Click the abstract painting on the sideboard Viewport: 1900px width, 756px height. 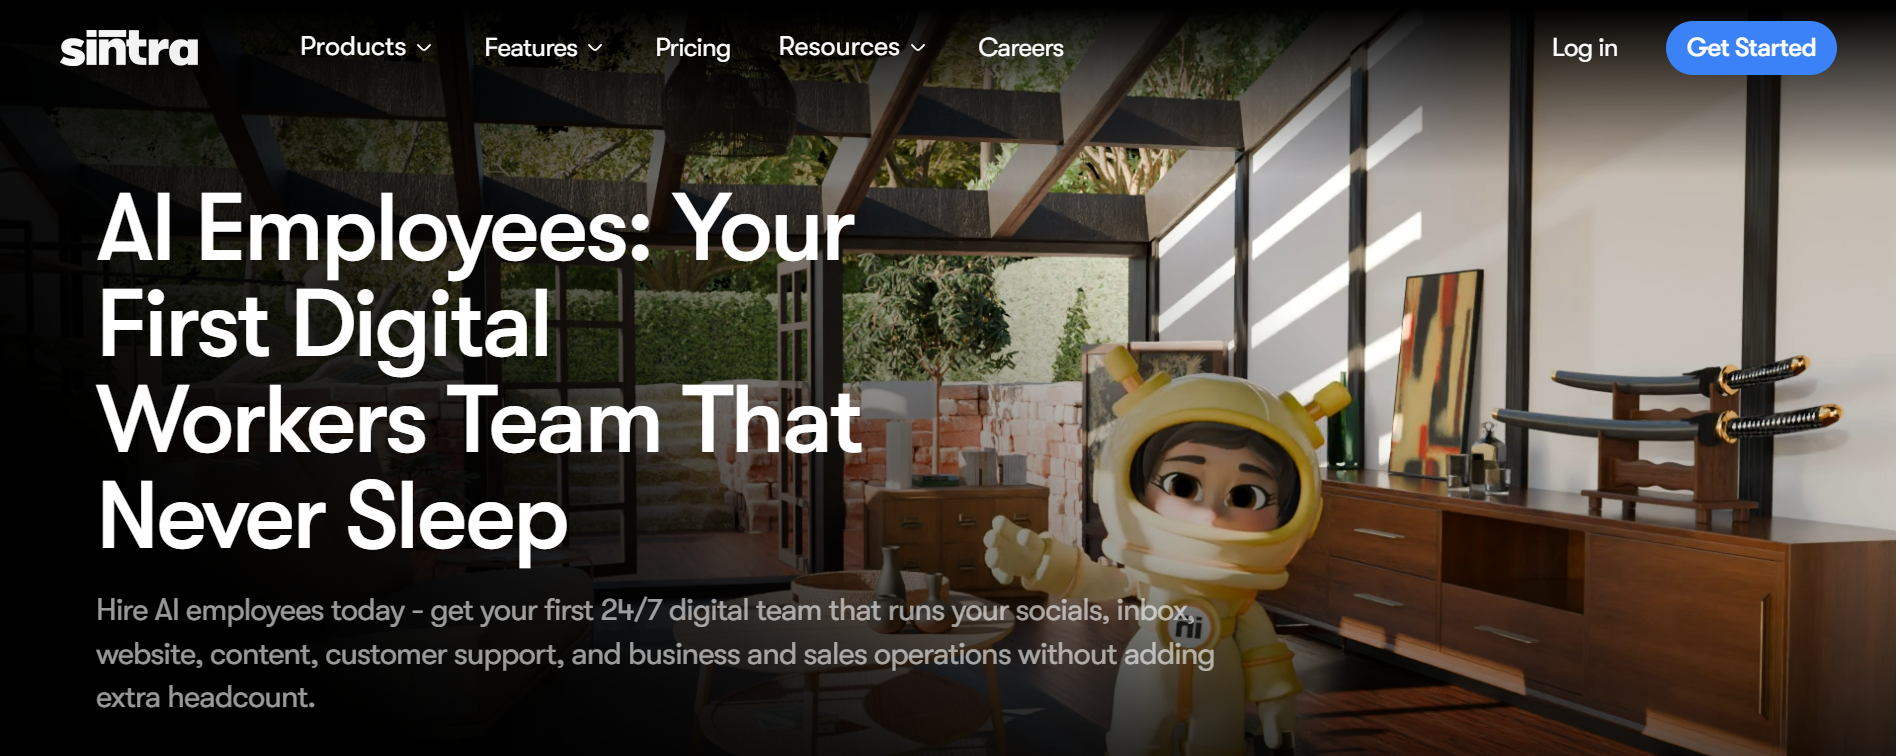pos(1438,374)
